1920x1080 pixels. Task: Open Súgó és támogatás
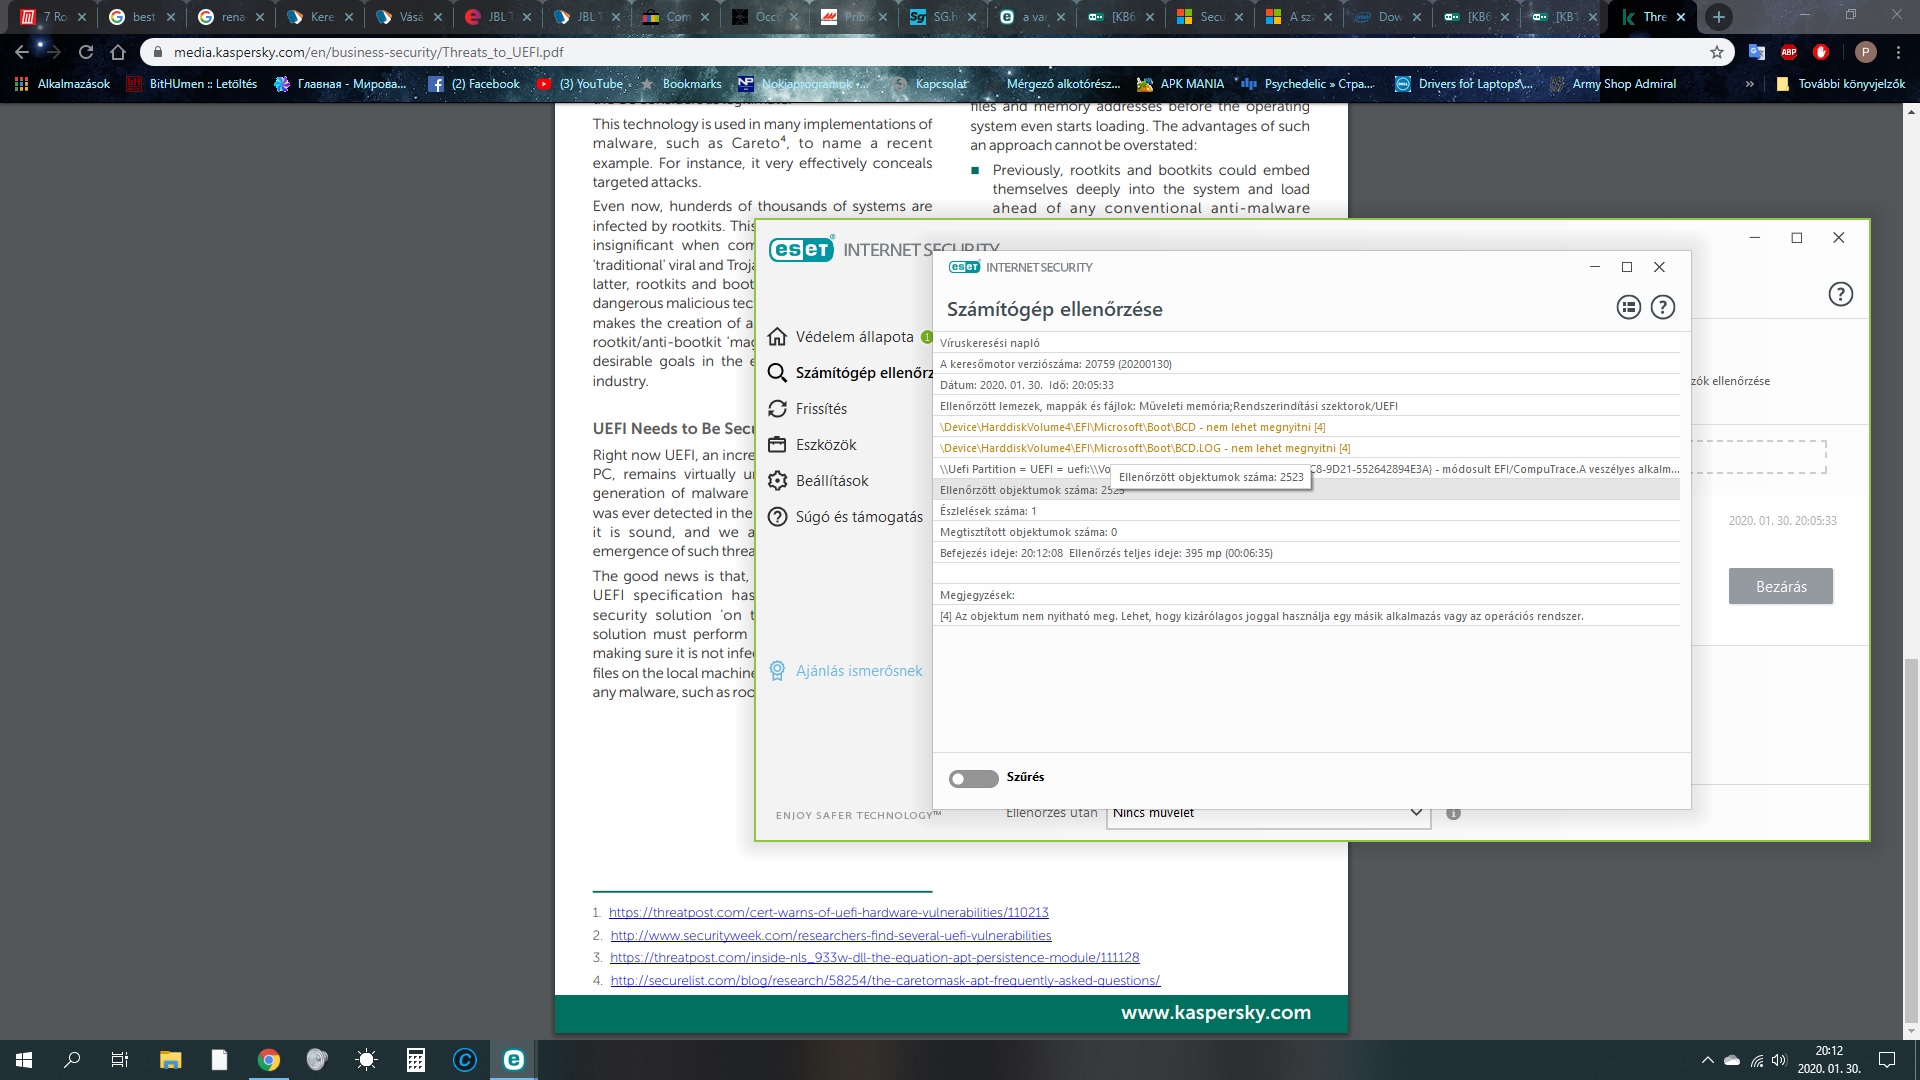pos(858,516)
